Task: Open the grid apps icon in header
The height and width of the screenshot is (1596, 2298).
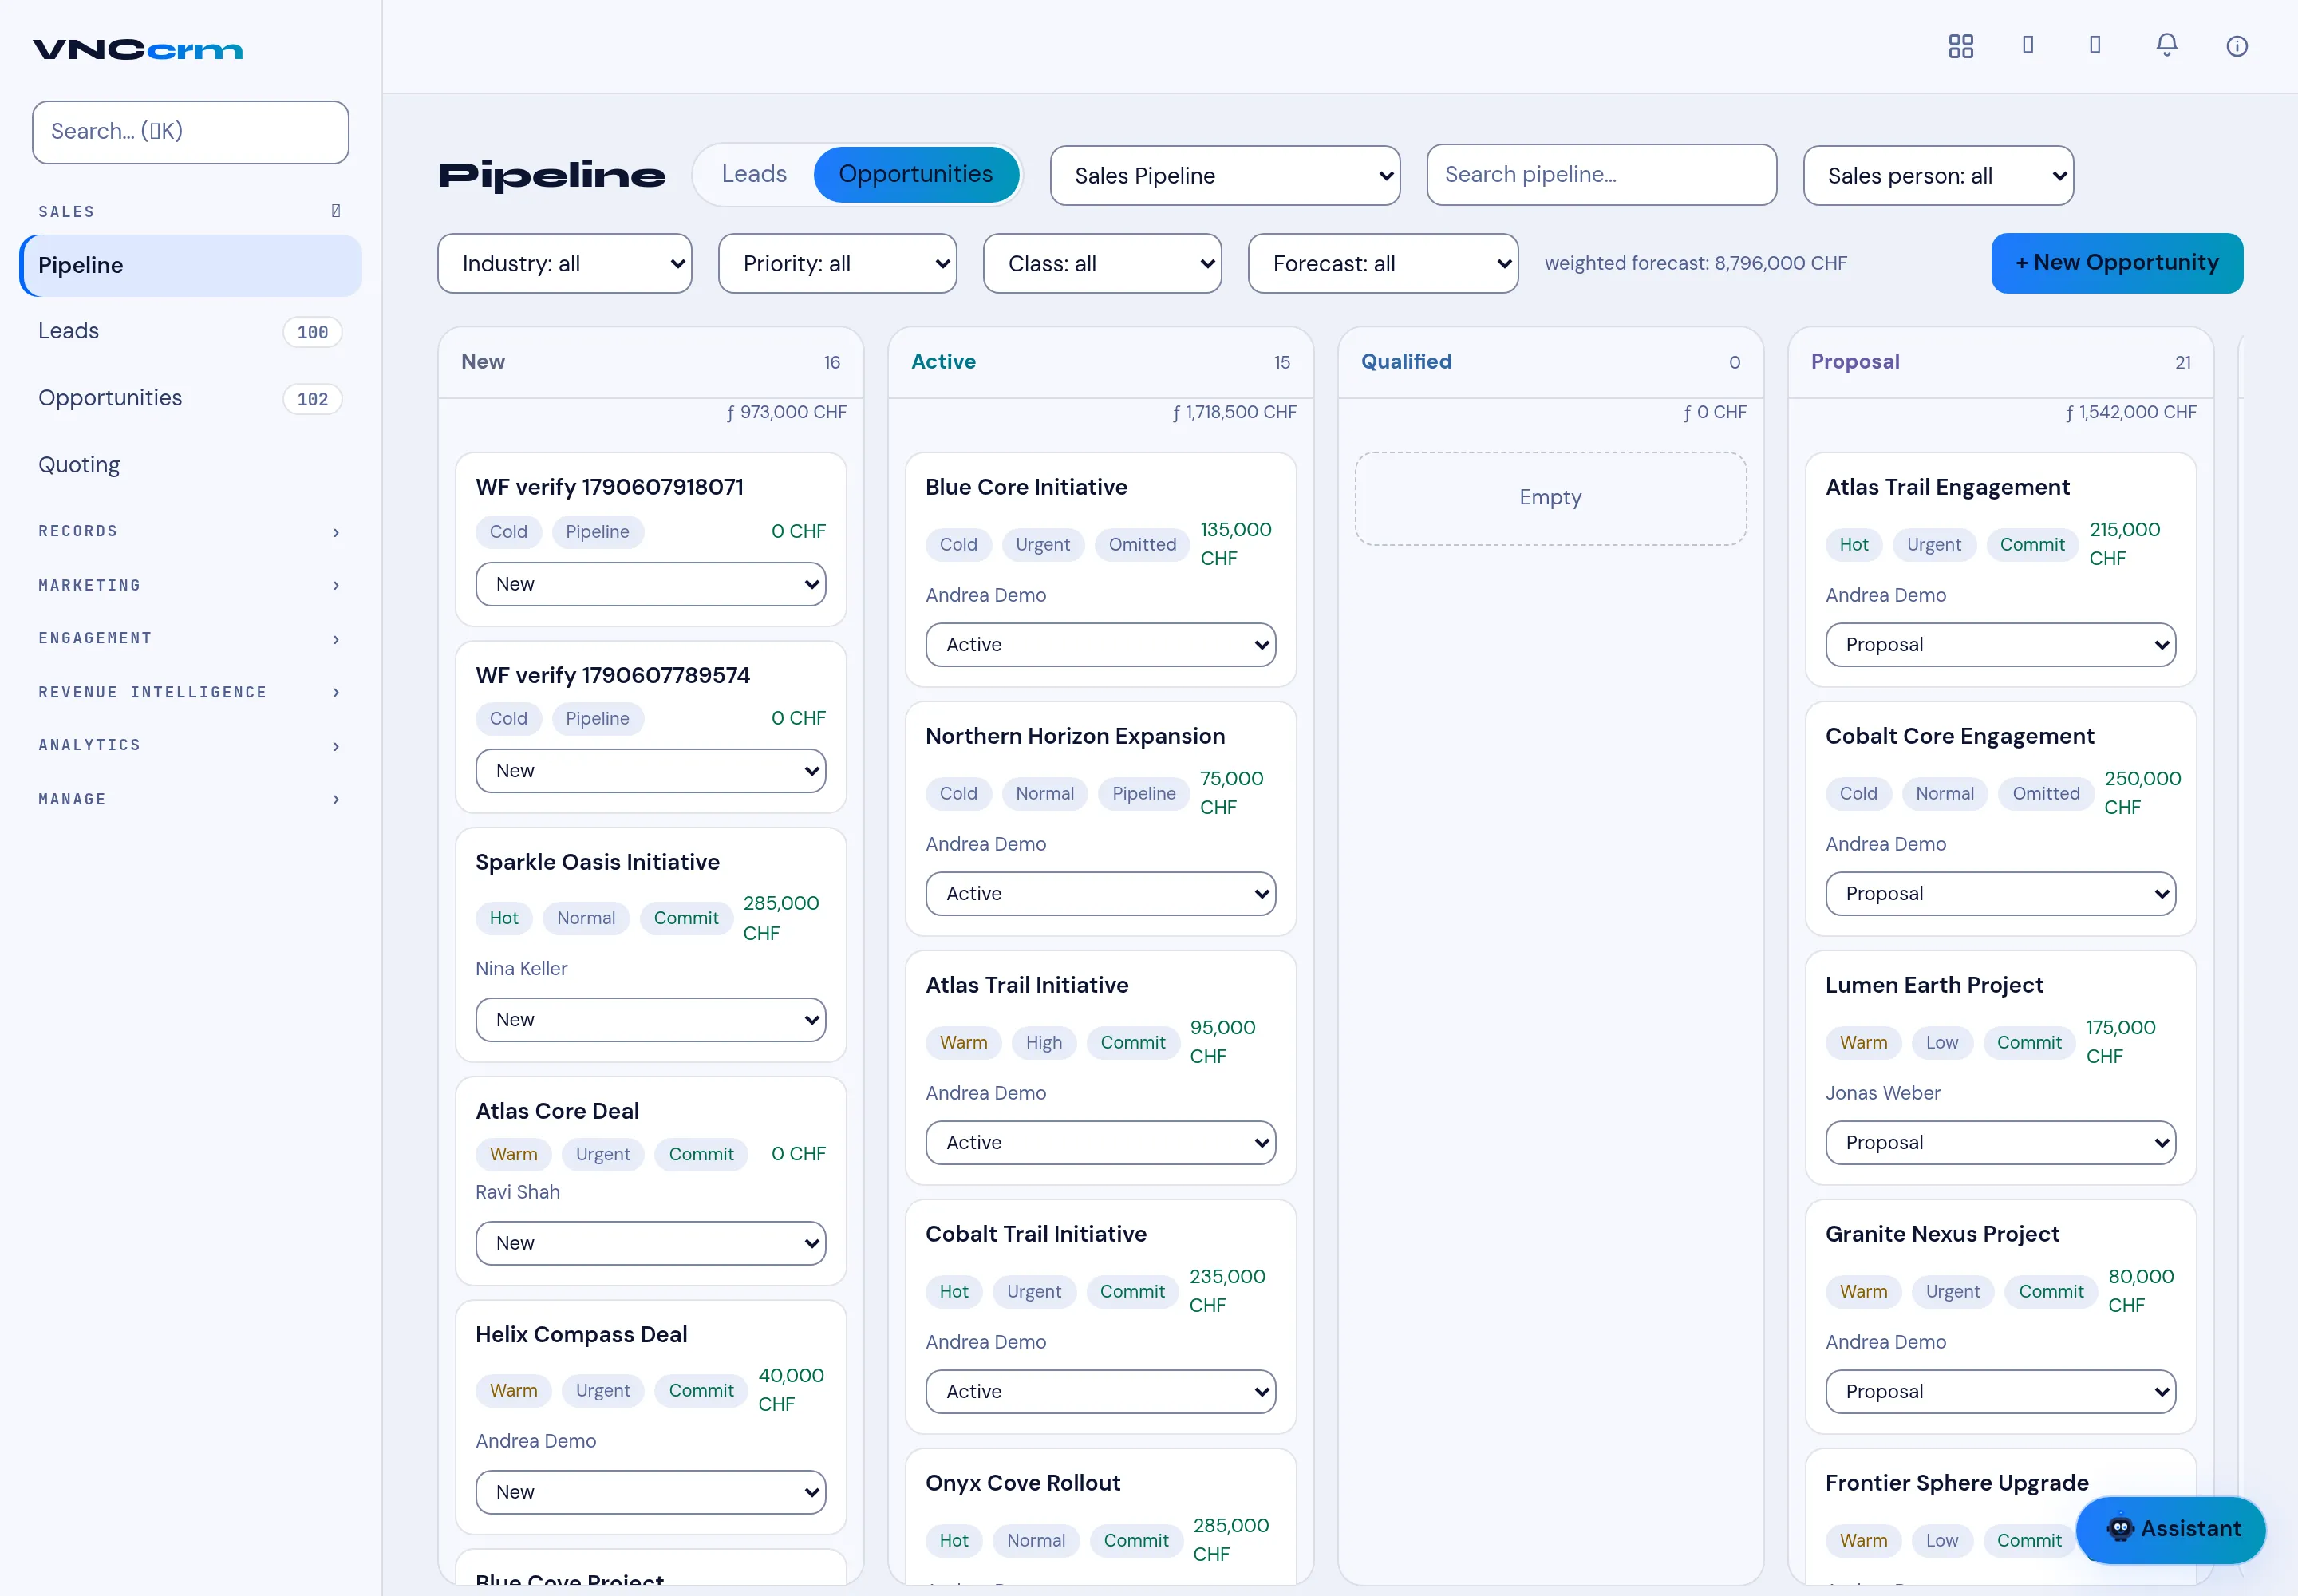Action: click(1960, 46)
